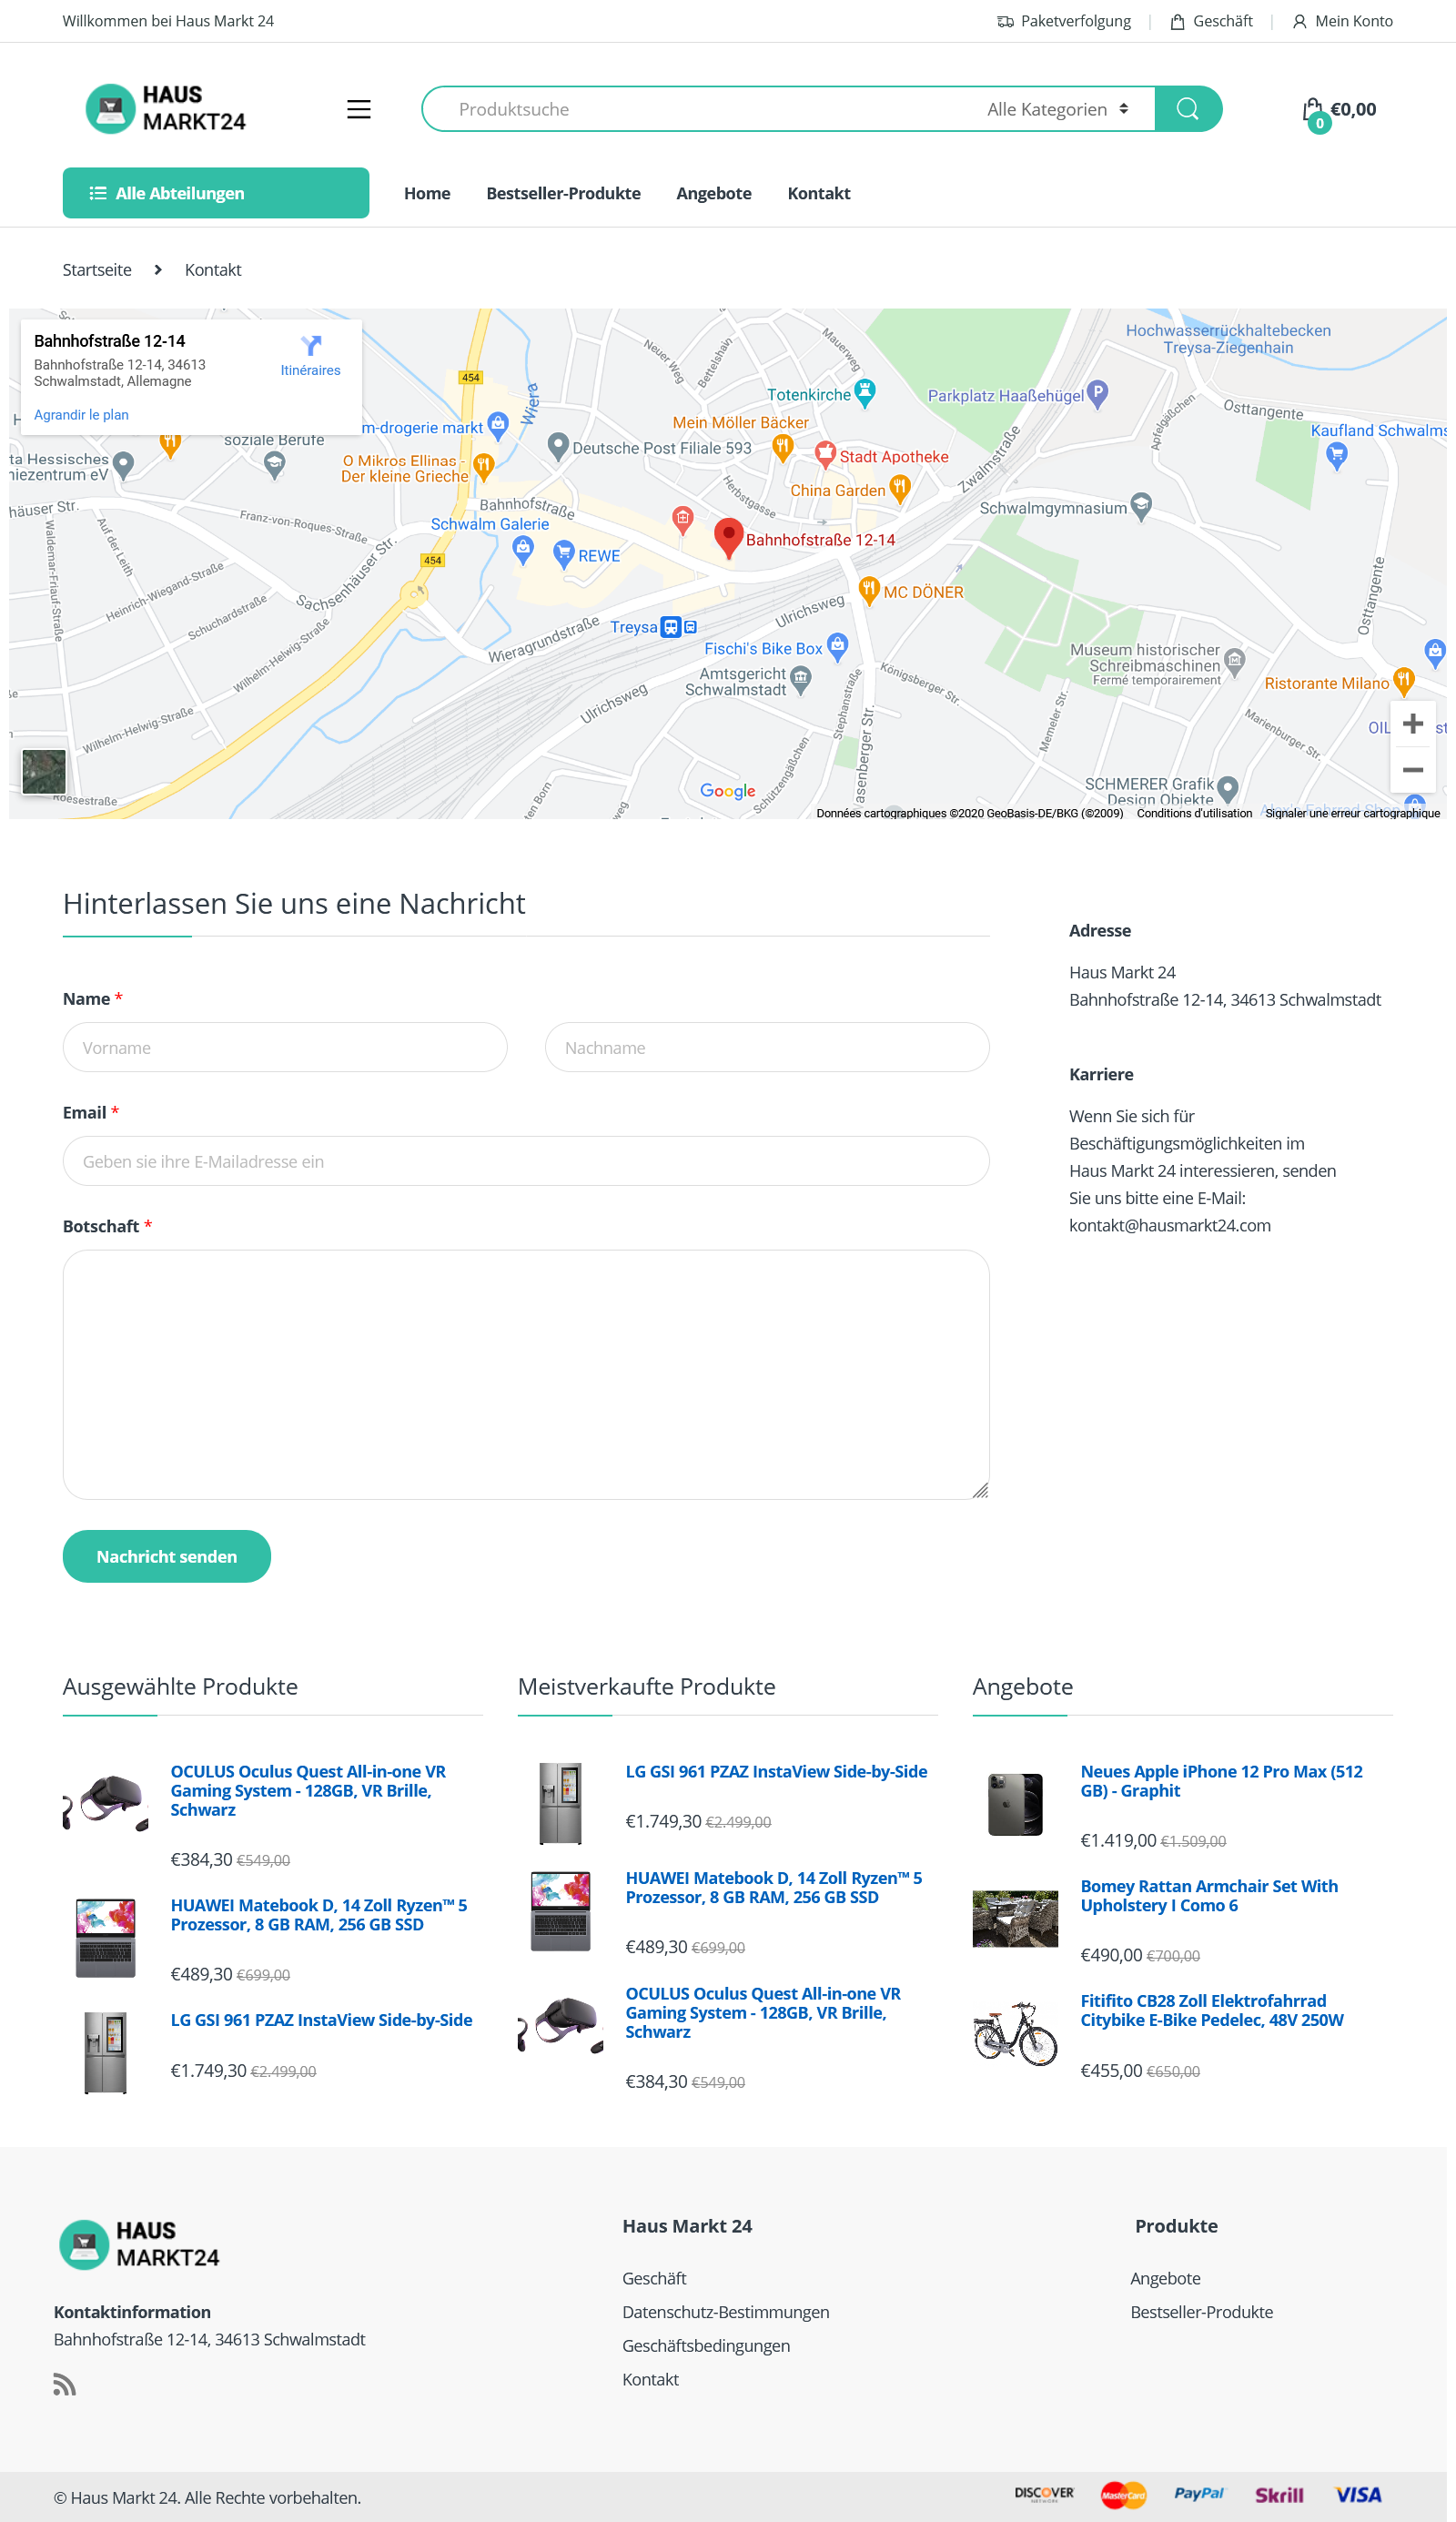Open Paketverfolgung in top bar
The width and height of the screenshot is (1456, 2522).
click(1064, 21)
